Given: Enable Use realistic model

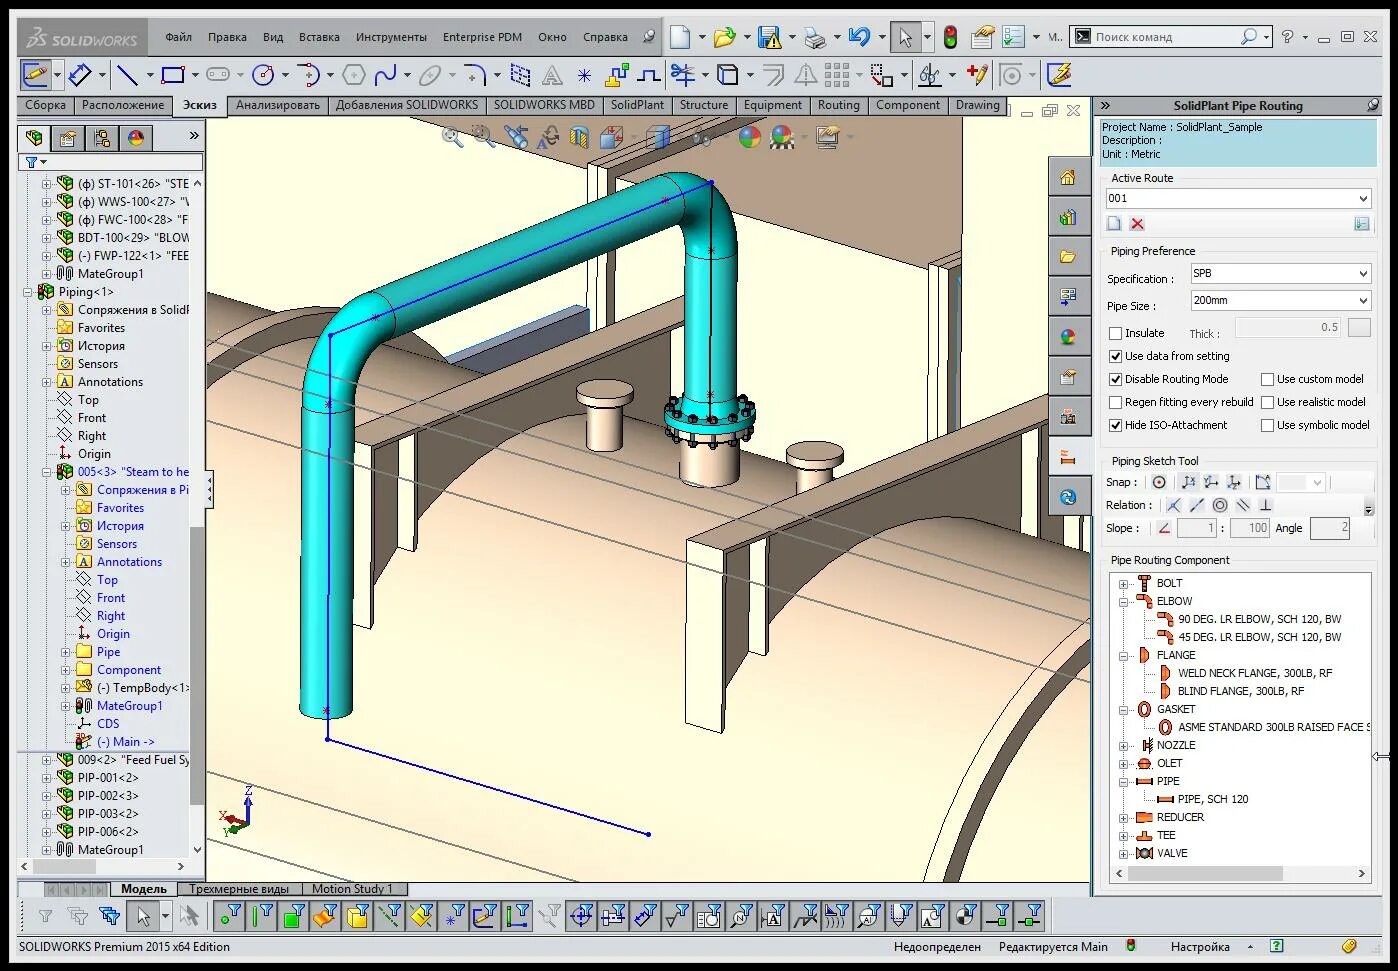Looking at the screenshot, I should [1267, 402].
